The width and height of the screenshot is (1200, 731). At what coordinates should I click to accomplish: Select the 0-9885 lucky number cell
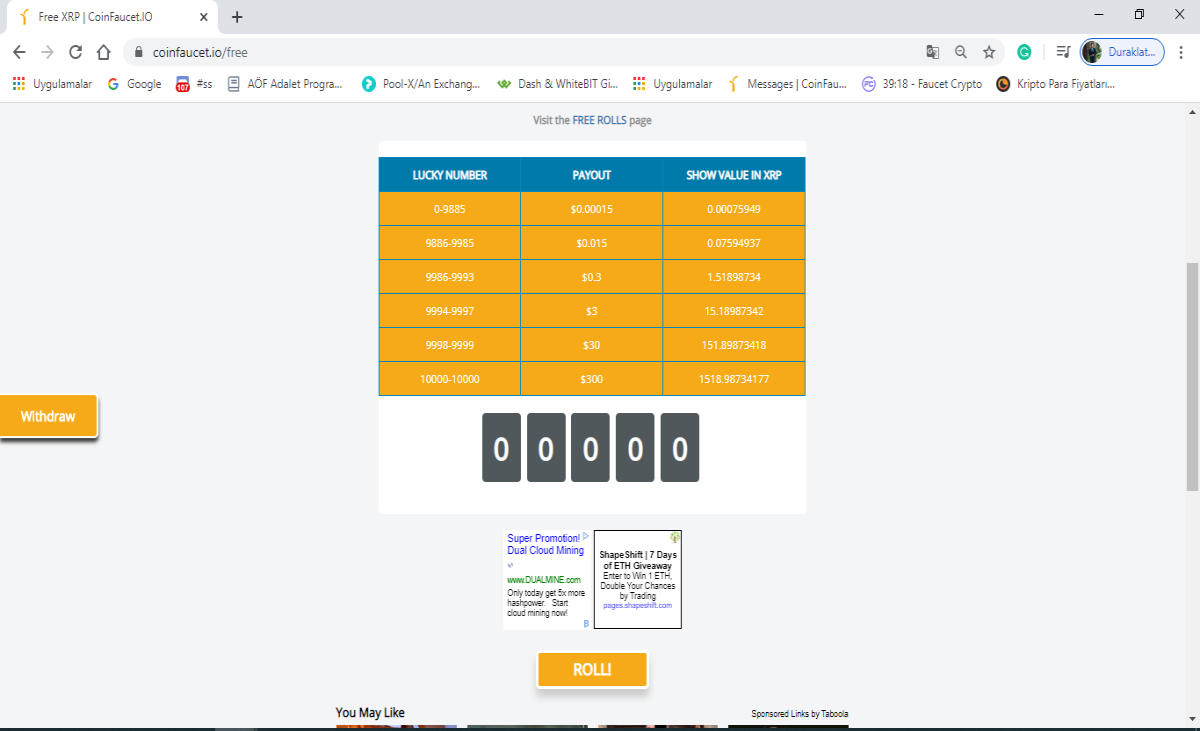pos(450,209)
